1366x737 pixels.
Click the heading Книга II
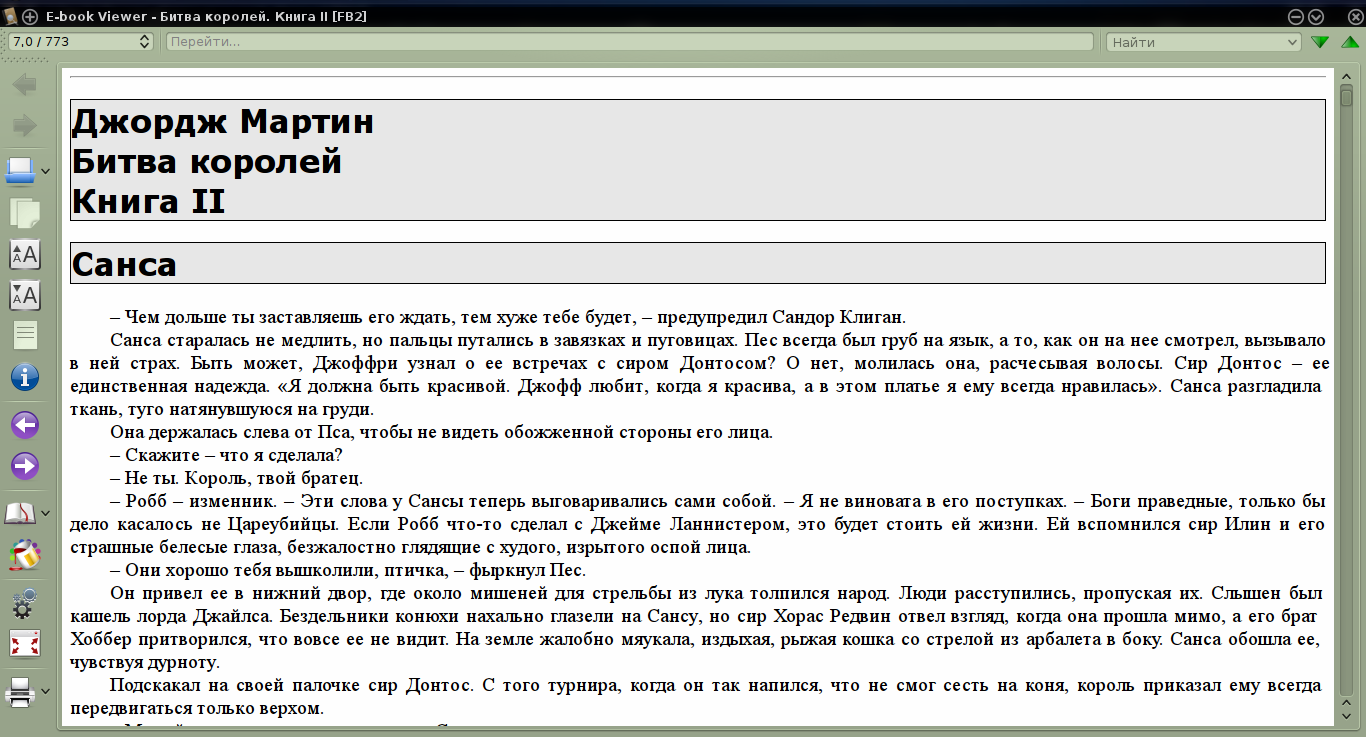tap(148, 202)
